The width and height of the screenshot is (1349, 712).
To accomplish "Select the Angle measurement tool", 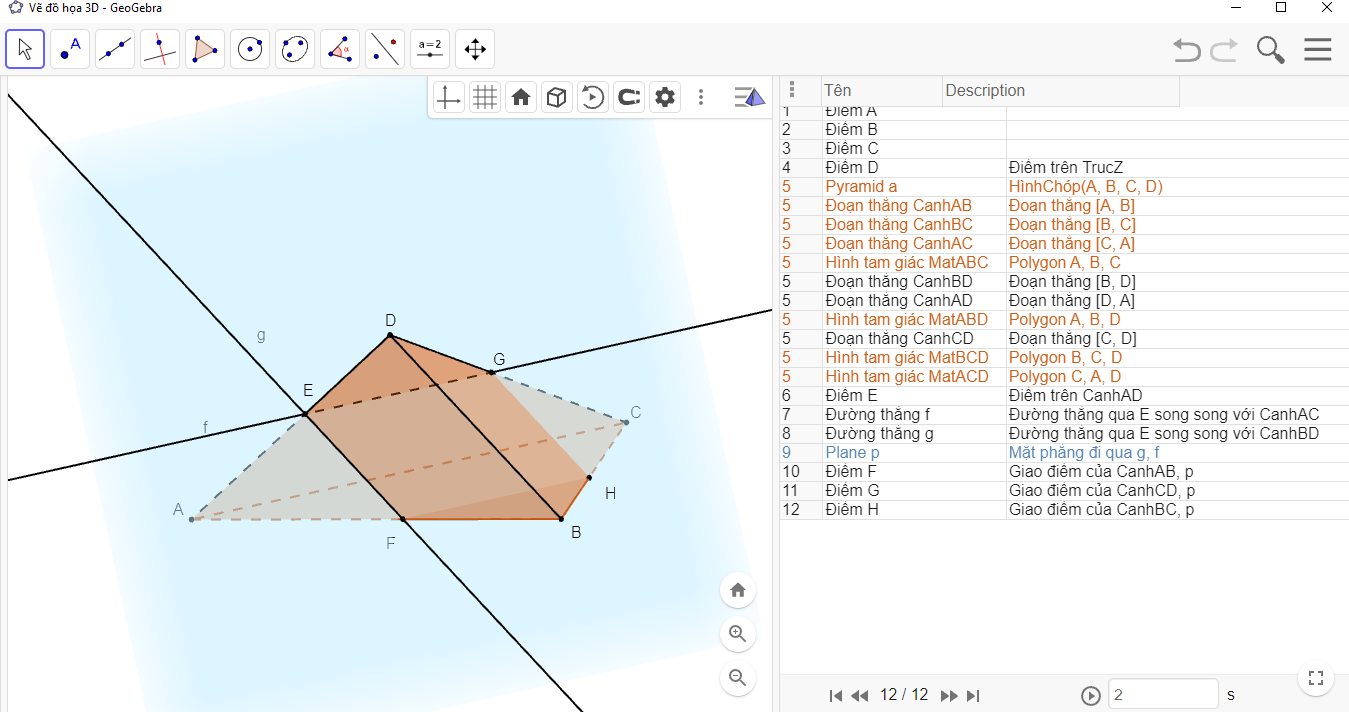I will pos(340,49).
